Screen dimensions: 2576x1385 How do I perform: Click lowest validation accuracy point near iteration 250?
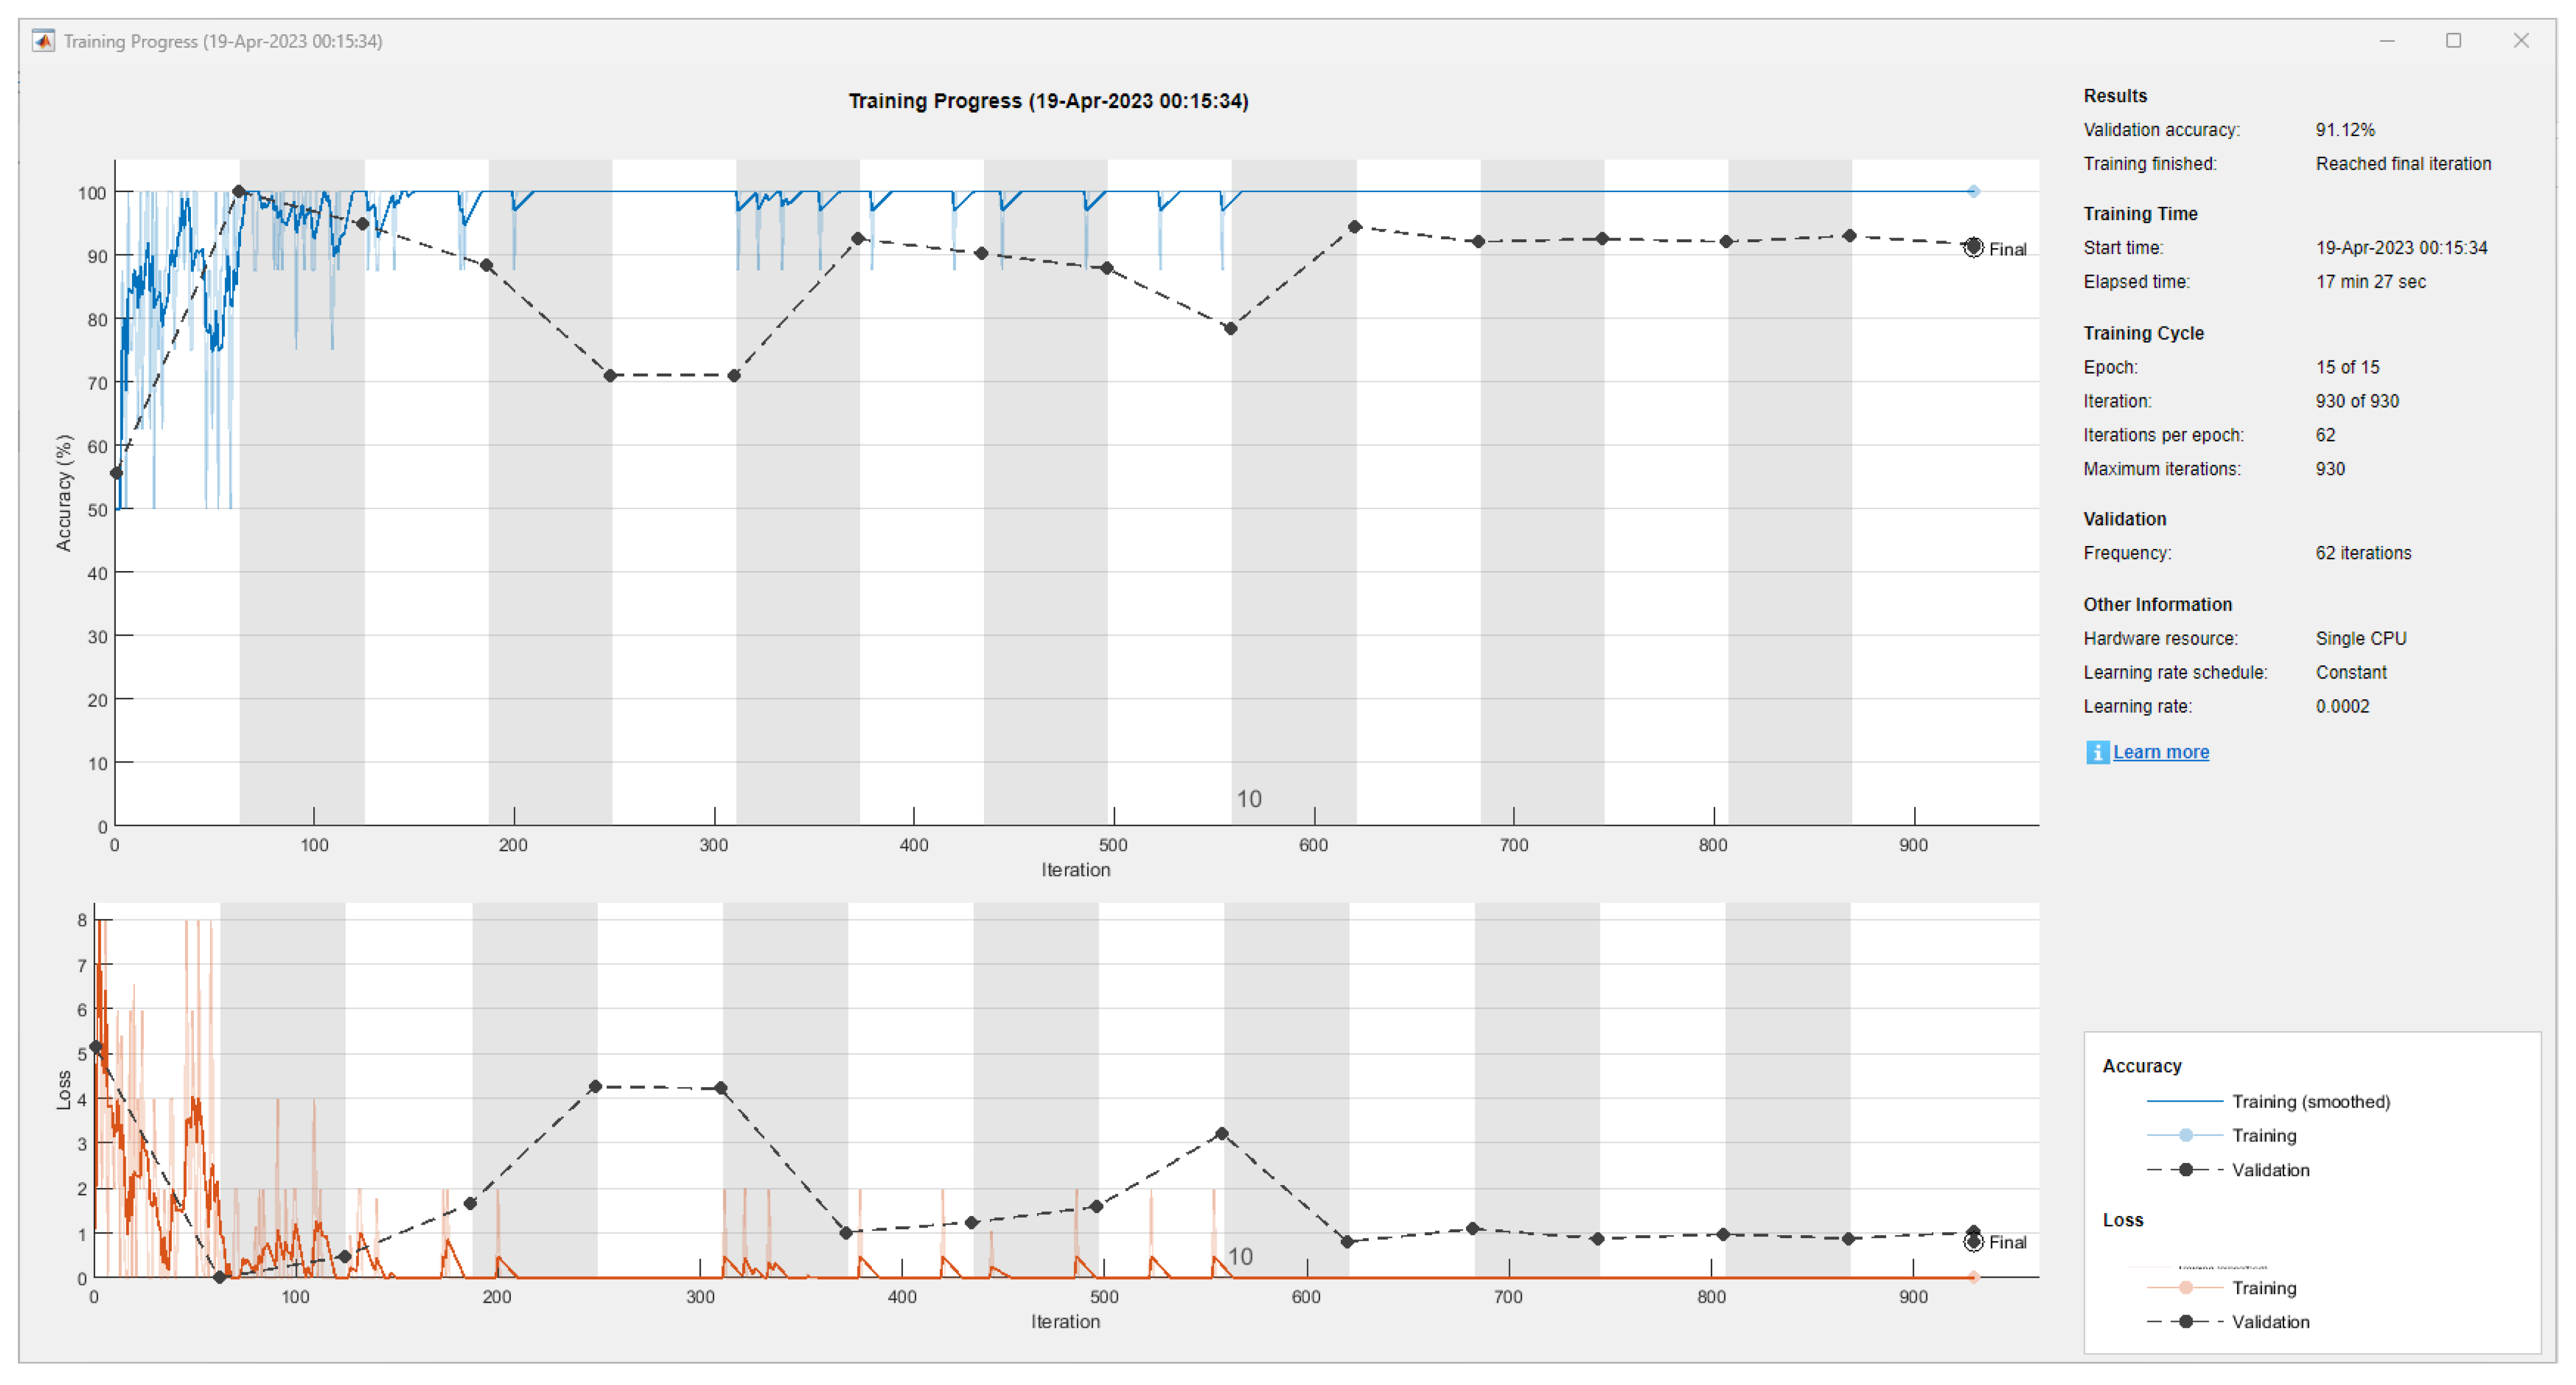click(x=610, y=376)
